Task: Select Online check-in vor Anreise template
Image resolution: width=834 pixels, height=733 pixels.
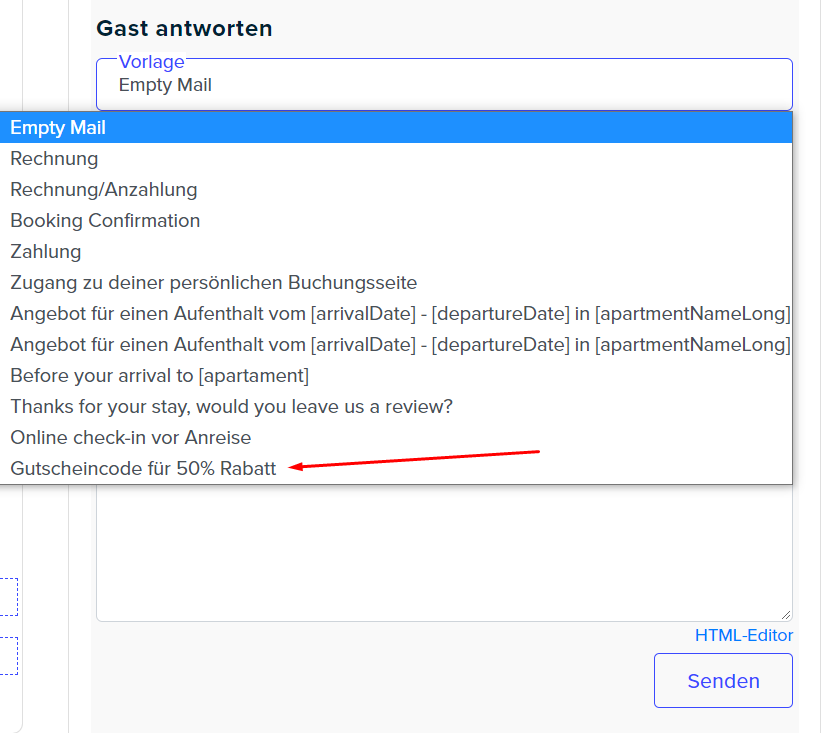Action: (x=396, y=437)
